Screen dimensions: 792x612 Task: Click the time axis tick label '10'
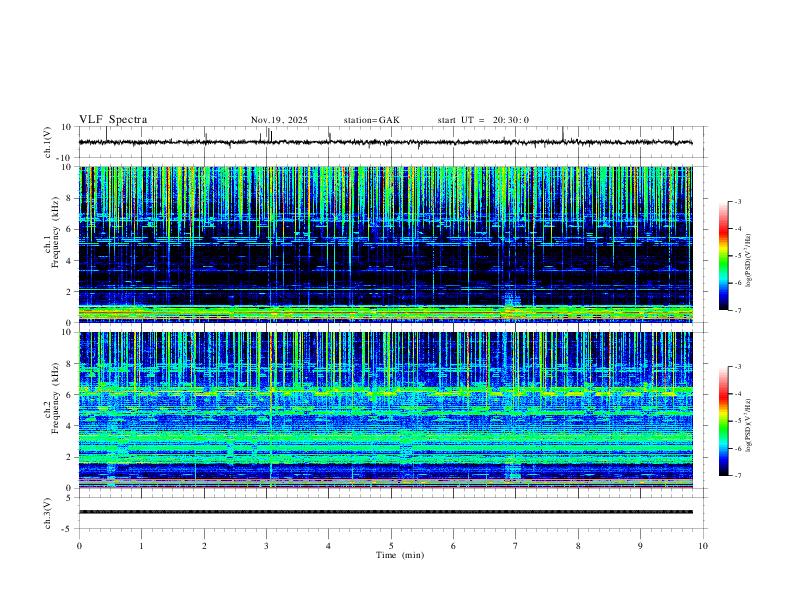(703, 546)
